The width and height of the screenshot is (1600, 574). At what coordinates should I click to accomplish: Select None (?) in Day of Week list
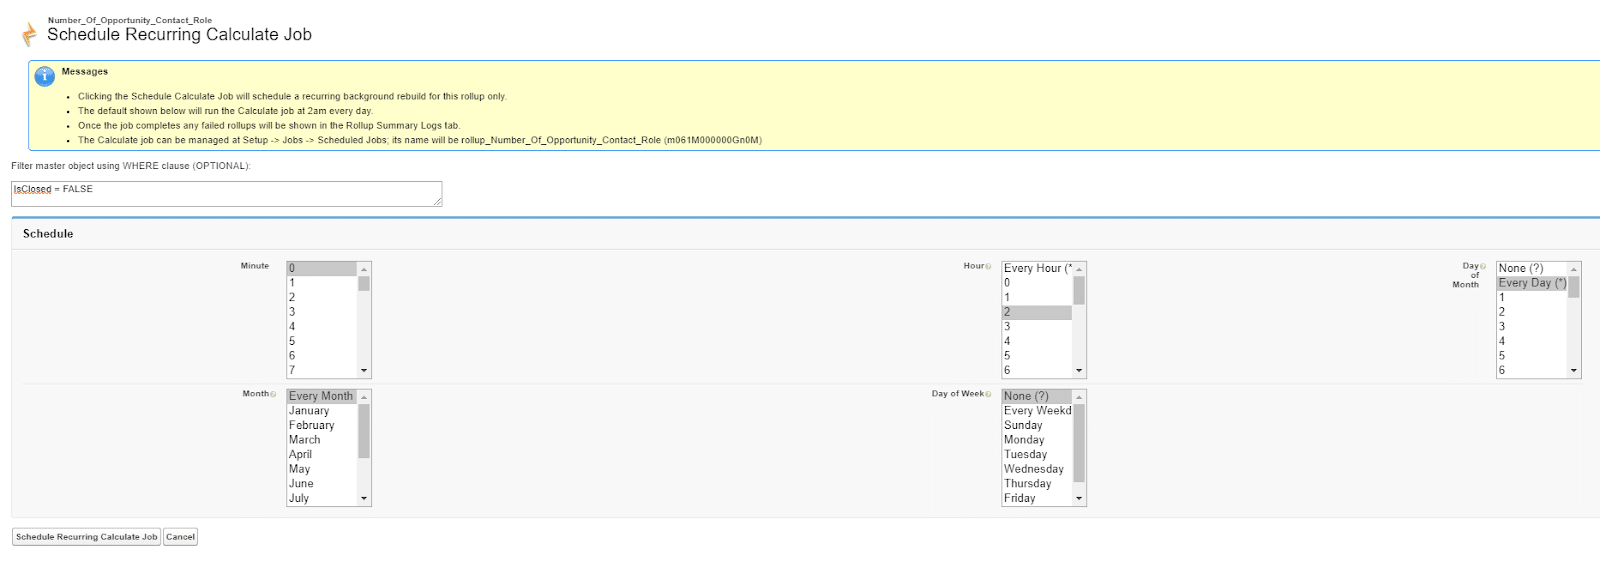tap(1037, 396)
